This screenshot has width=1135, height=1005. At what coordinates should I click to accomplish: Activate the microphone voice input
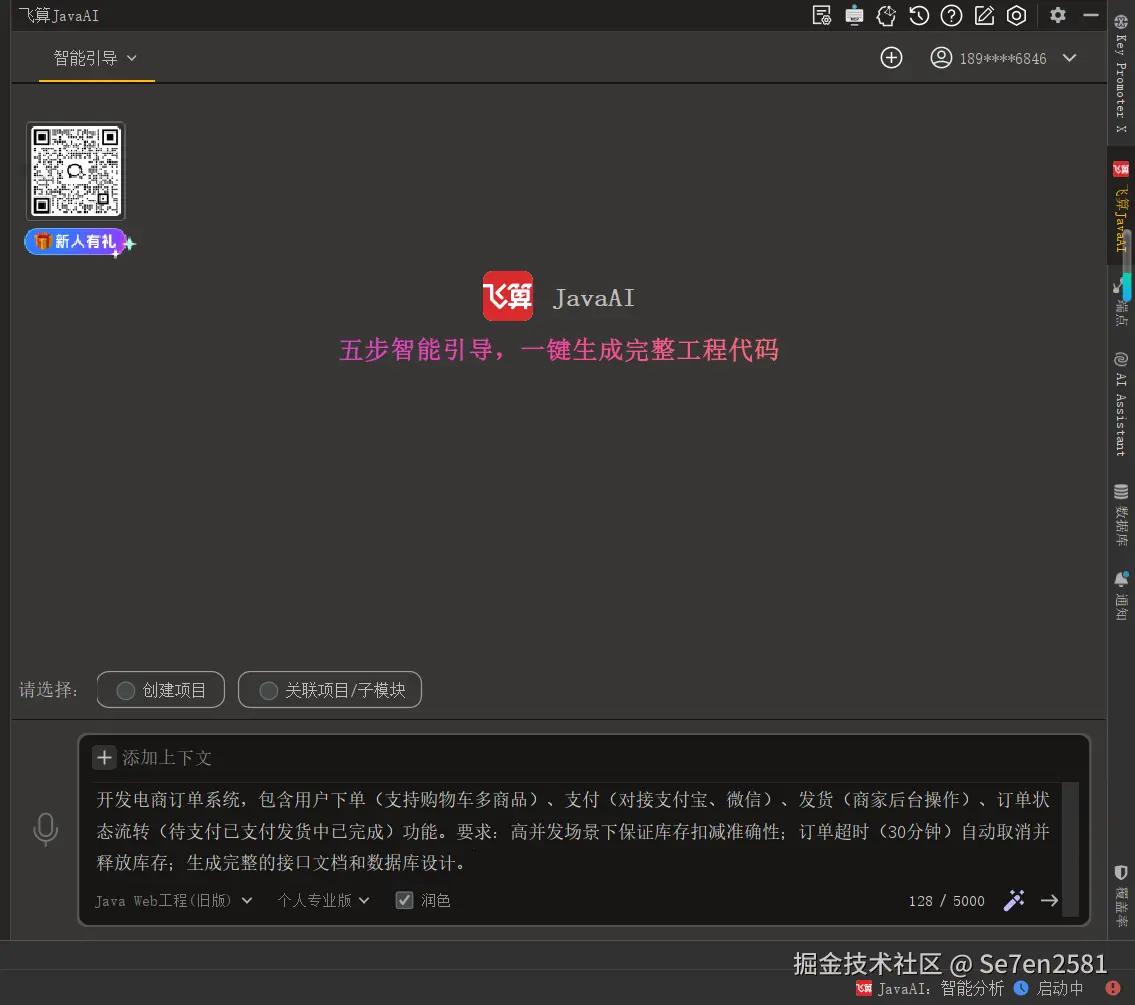(46, 829)
